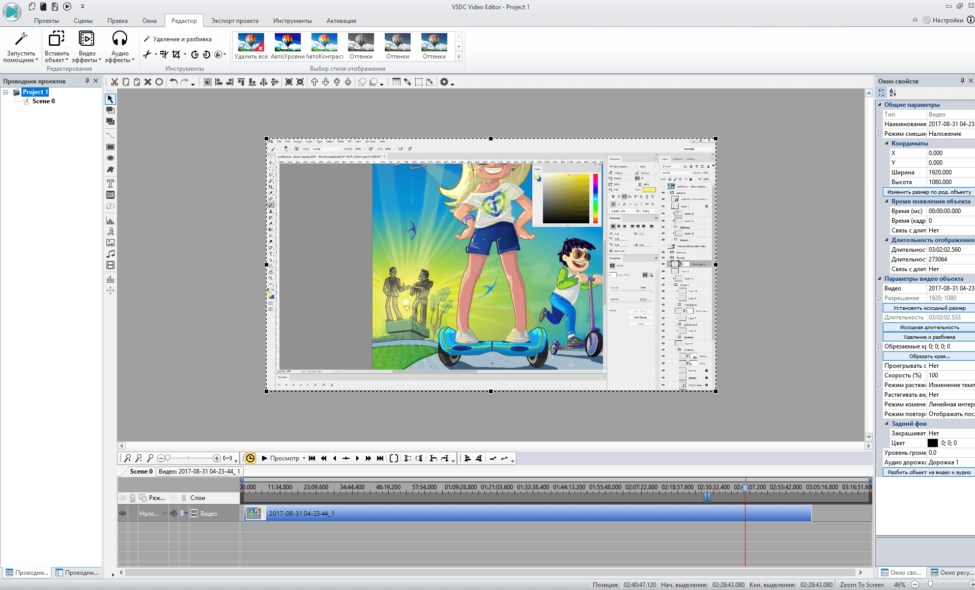
Task: Open the Экспорт проекта ribbon tab
Action: [x=234, y=20]
